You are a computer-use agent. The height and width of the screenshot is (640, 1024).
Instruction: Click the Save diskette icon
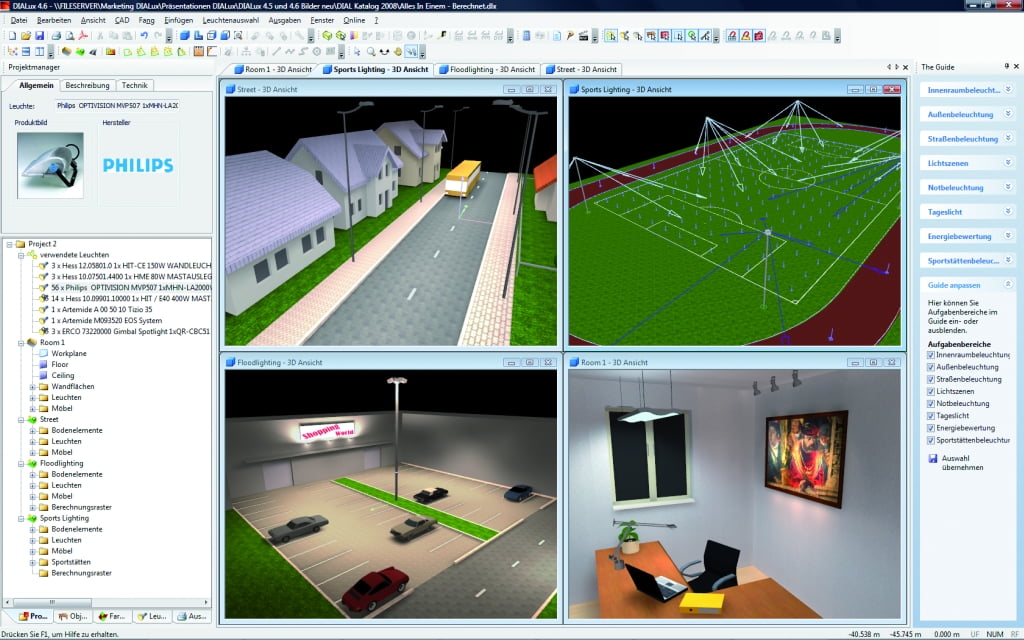[x=39, y=36]
